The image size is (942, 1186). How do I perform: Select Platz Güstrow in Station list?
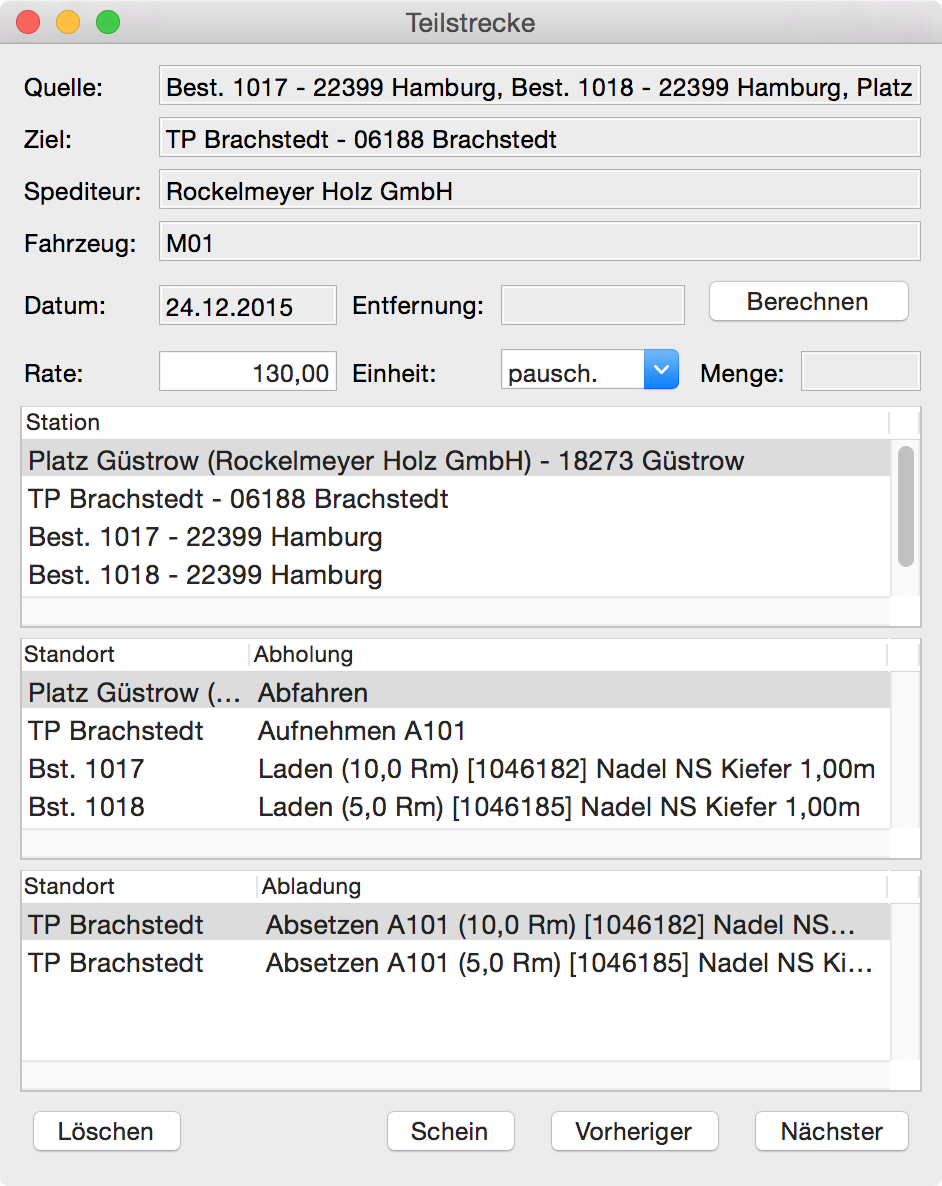386,461
